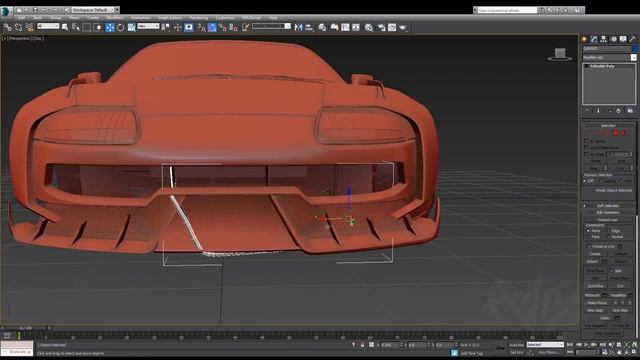Viewport: 640px width, 360px height.
Task: Choose the Bind to Space Warp tool
Action: [29, 27]
